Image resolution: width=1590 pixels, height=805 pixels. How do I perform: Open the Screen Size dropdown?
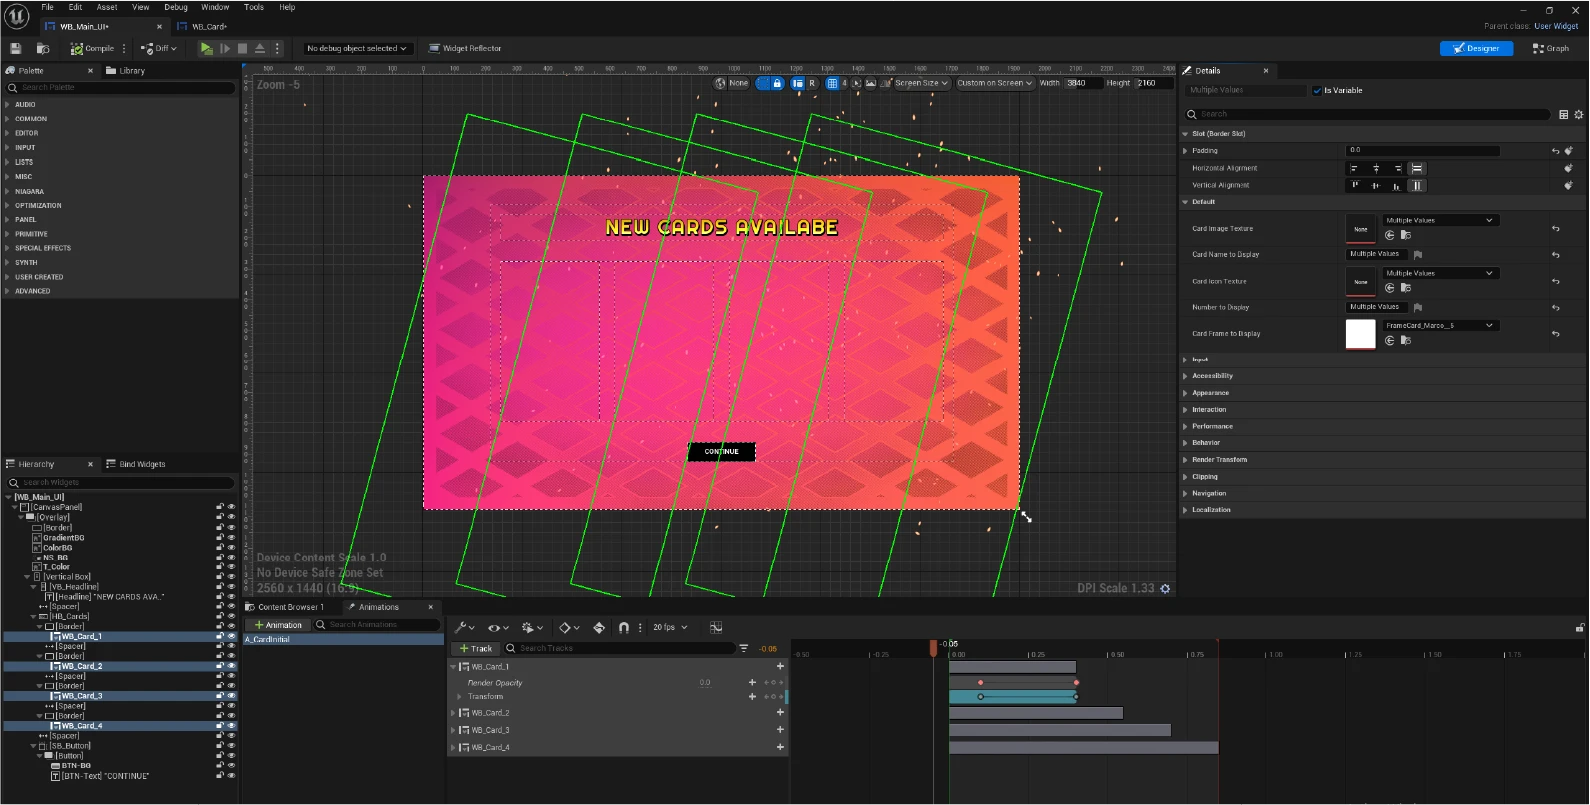[921, 83]
